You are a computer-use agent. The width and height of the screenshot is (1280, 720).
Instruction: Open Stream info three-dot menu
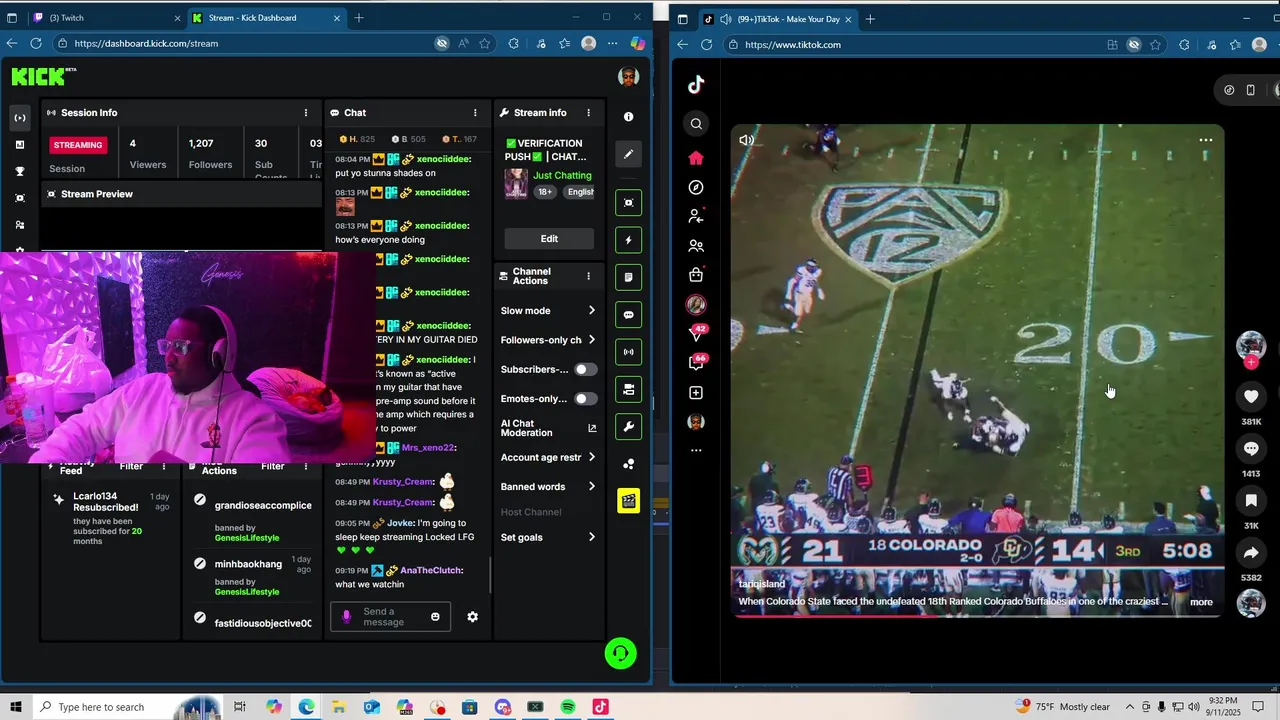click(588, 113)
